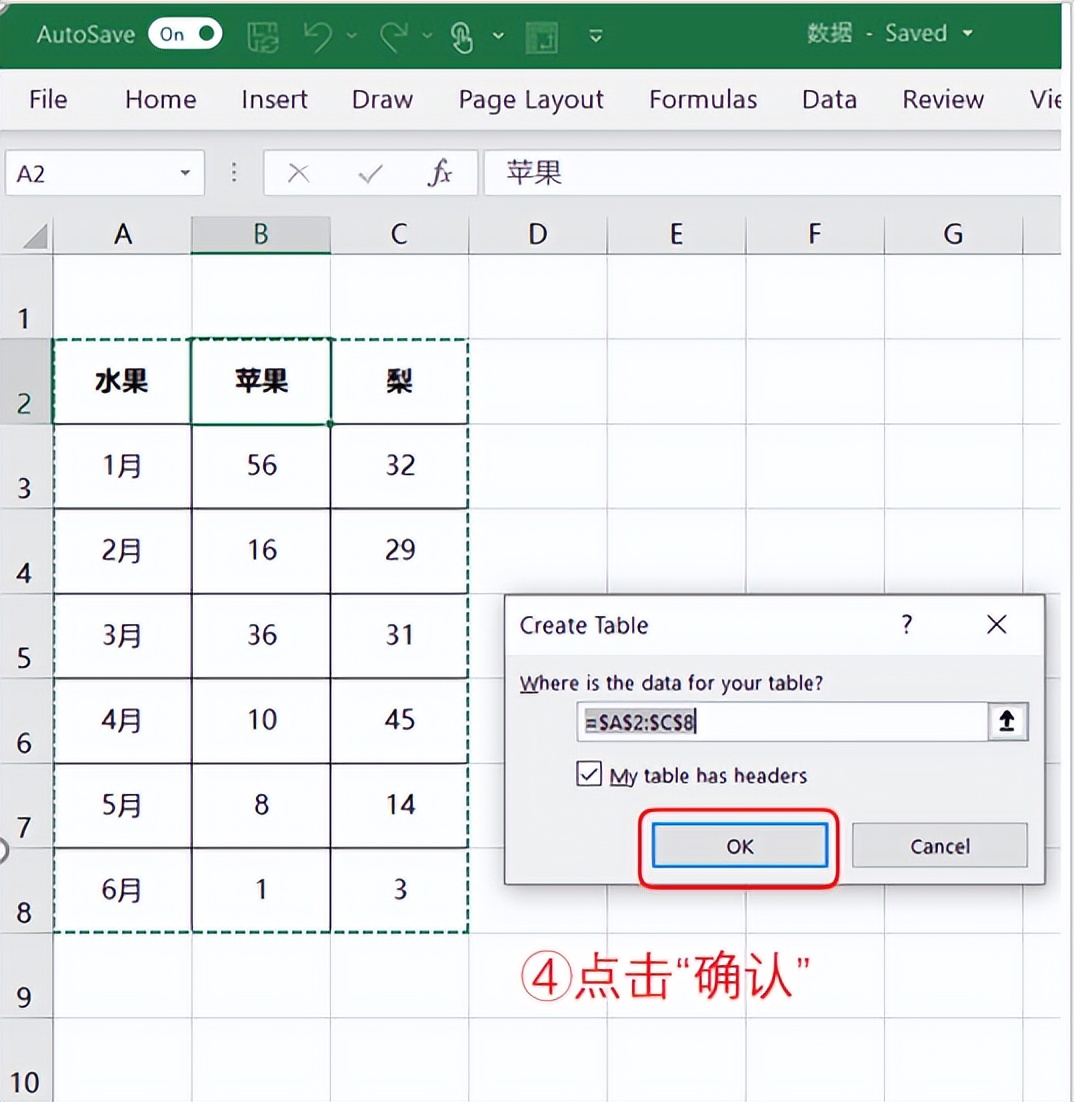Click the formula bar containing 苹果
The height and width of the screenshot is (1102, 1074).
coord(772,172)
